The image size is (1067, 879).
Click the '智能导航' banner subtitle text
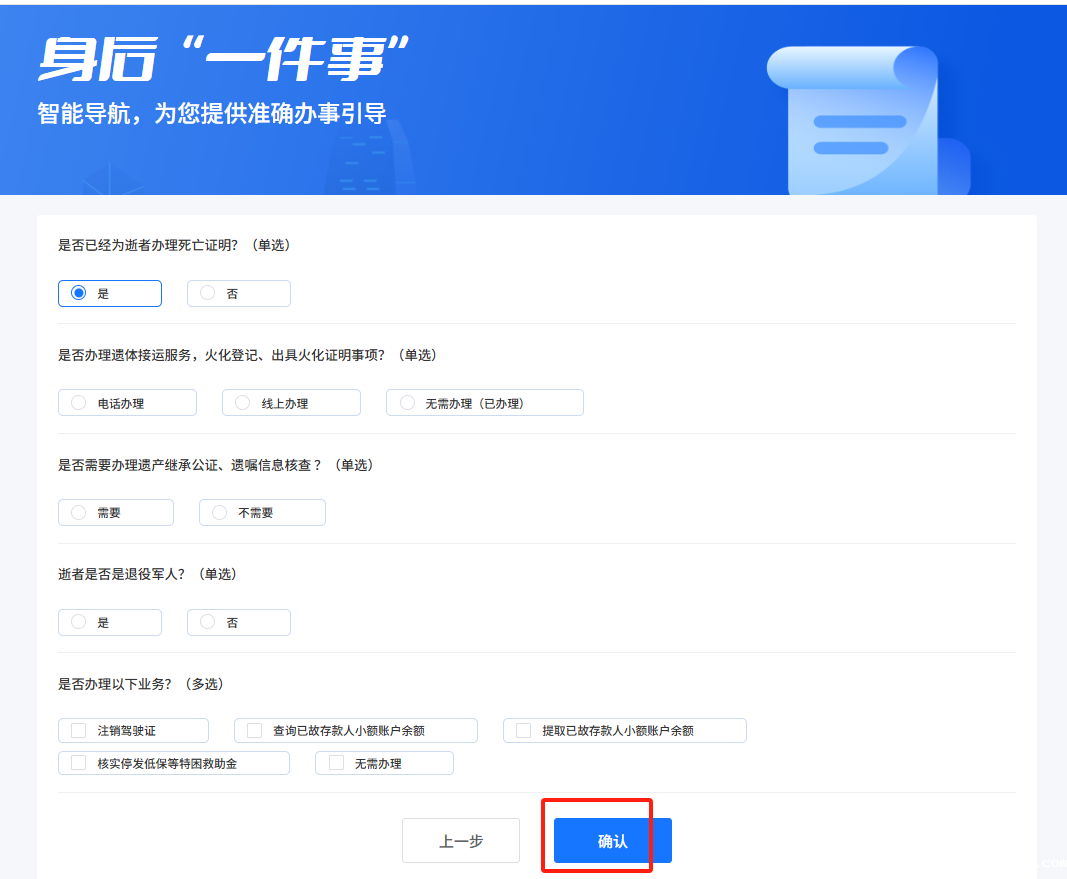click(211, 113)
